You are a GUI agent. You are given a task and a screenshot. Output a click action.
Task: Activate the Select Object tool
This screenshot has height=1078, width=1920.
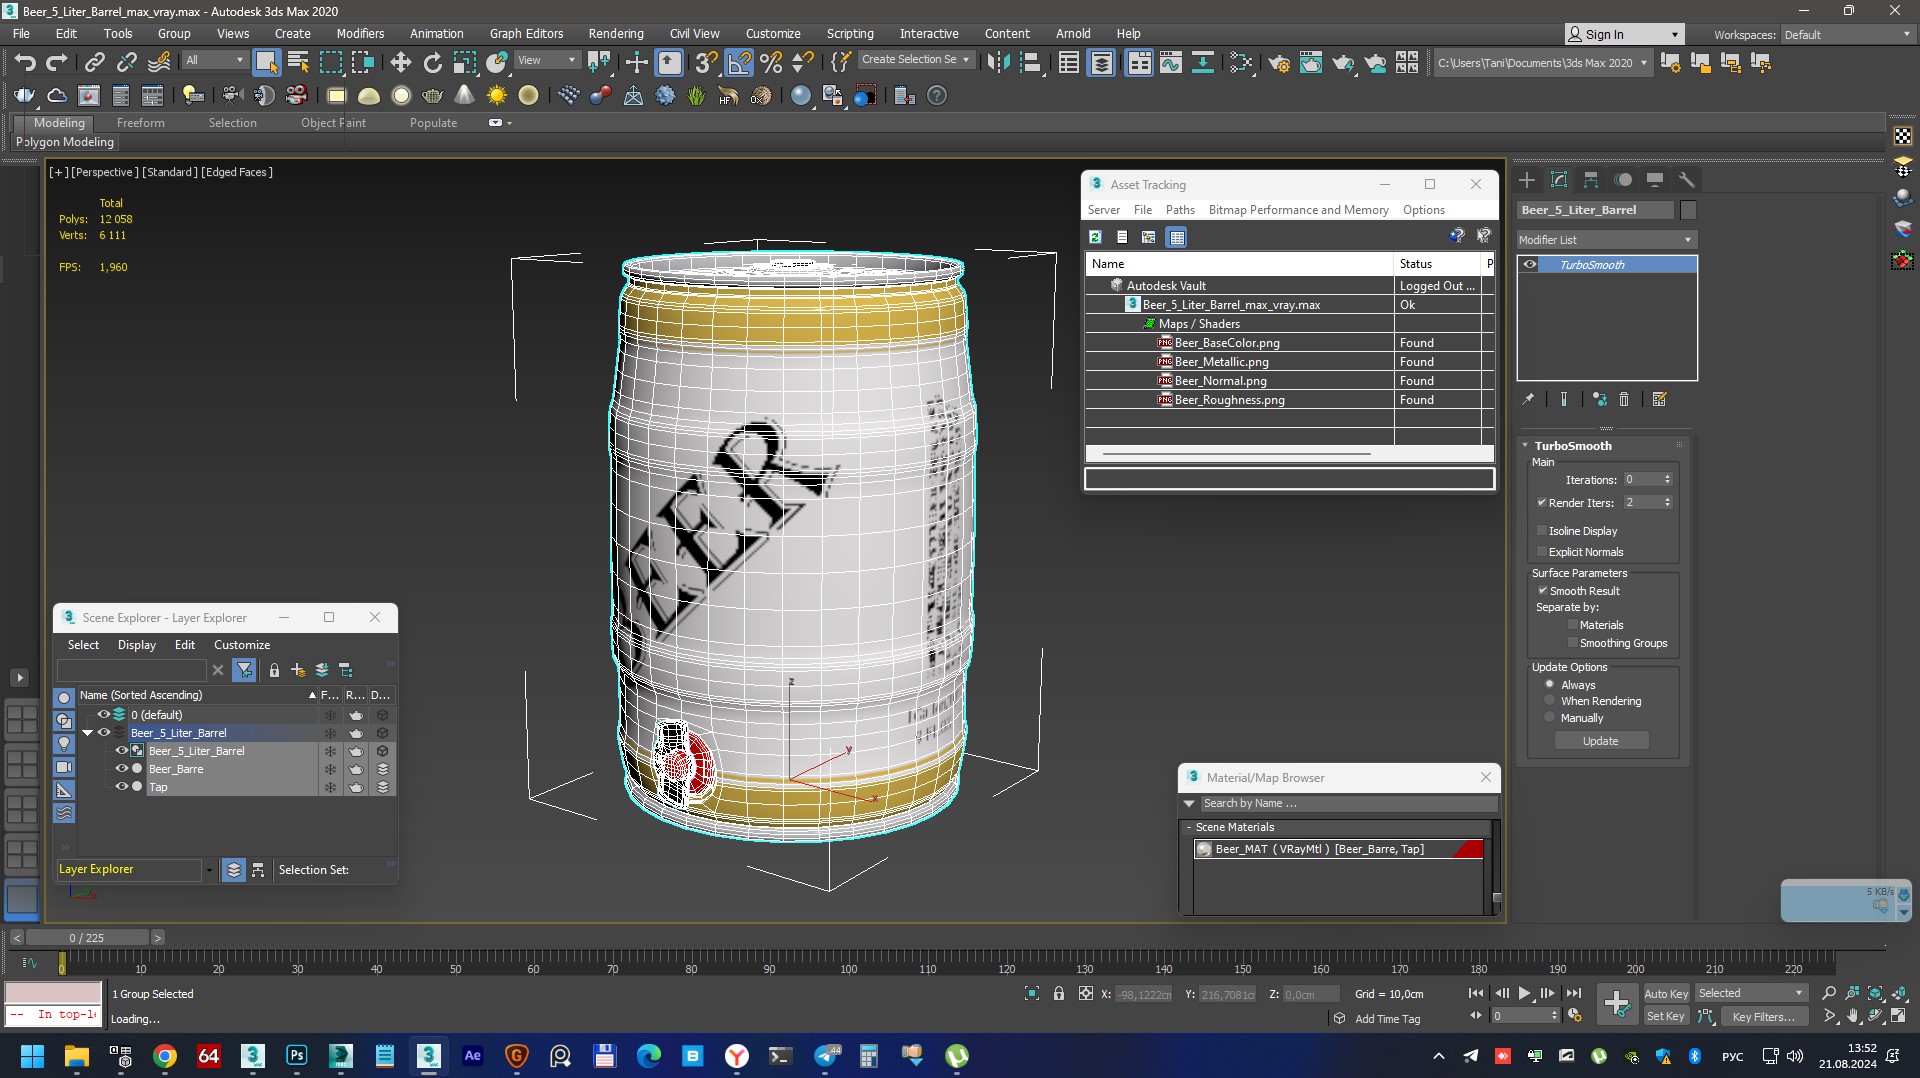pyautogui.click(x=266, y=62)
